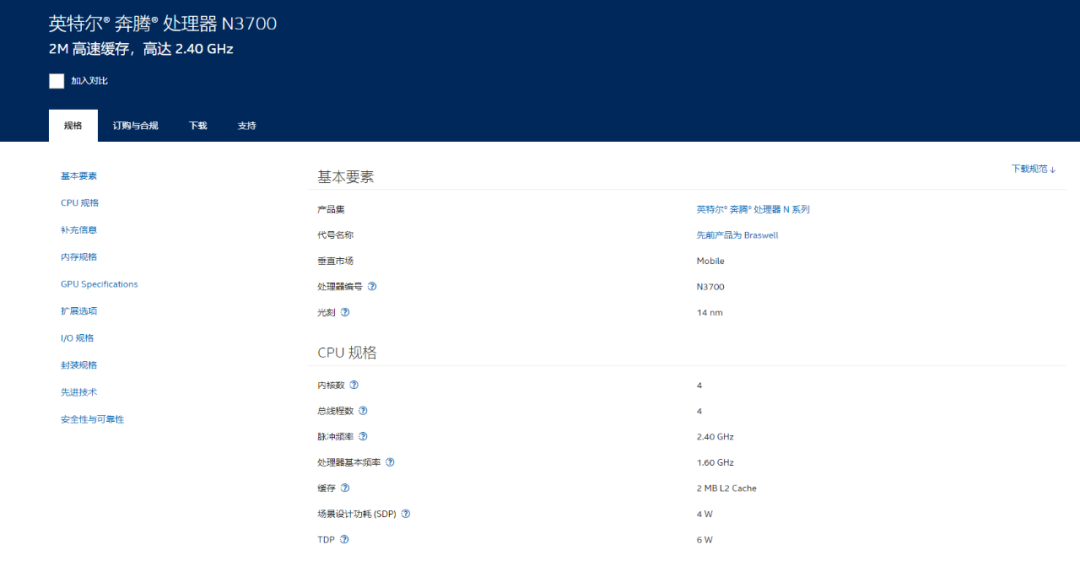The width and height of the screenshot is (1080, 561).
Task: Click help icon next to TDP
Action: tap(344, 540)
